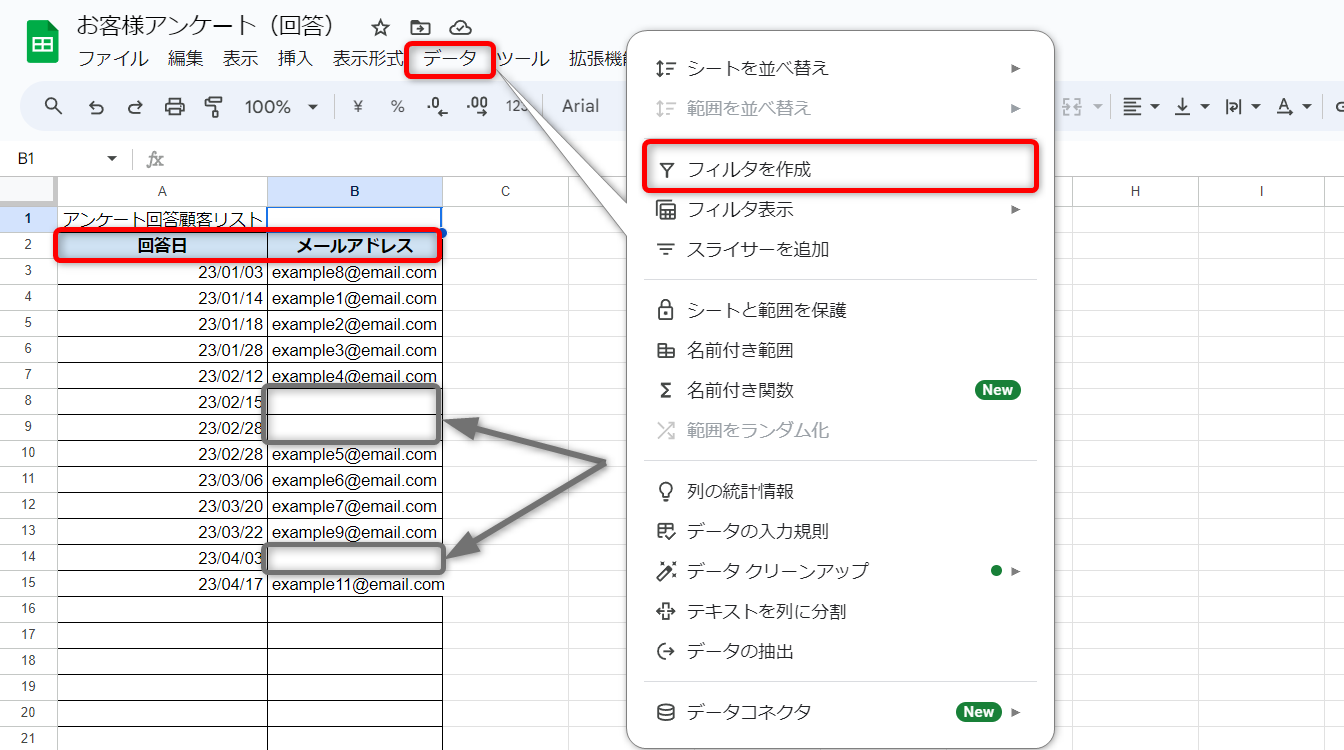
Task: Open the Arial font selector
Action: (580, 107)
